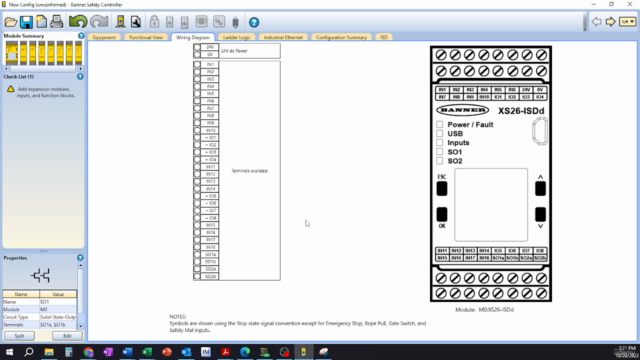Go to previous page with left arrow
Image resolution: width=640 pixels, height=360 pixels.
click(596, 22)
